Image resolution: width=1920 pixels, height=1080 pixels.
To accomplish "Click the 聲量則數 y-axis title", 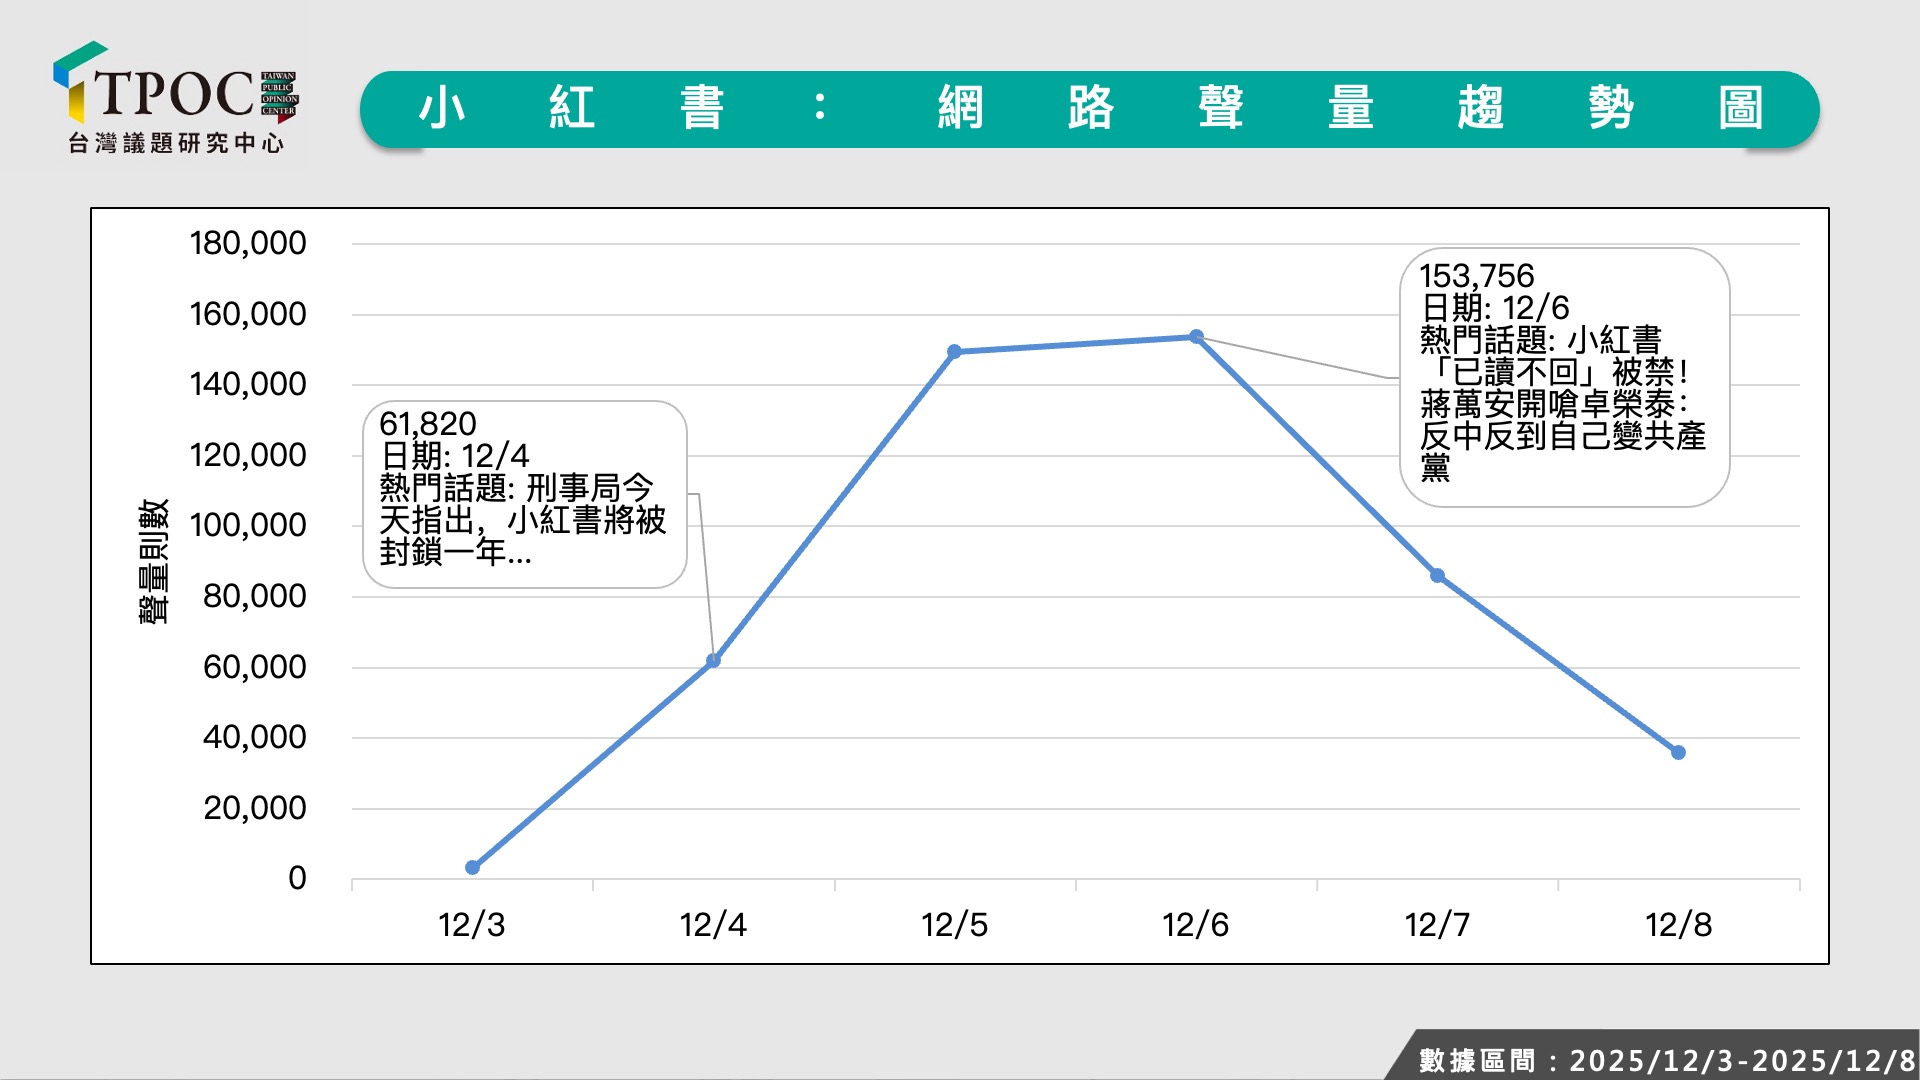I will pos(154,561).
